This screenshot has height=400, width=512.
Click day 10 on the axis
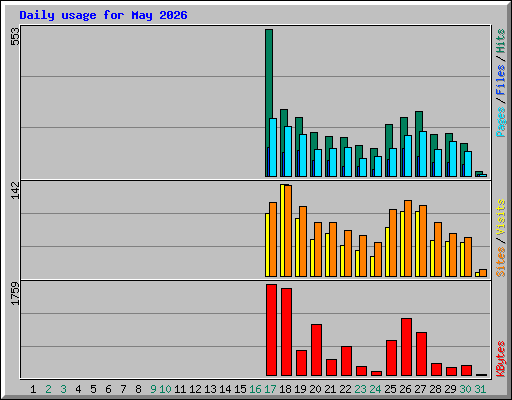click(x=165, y=389)
